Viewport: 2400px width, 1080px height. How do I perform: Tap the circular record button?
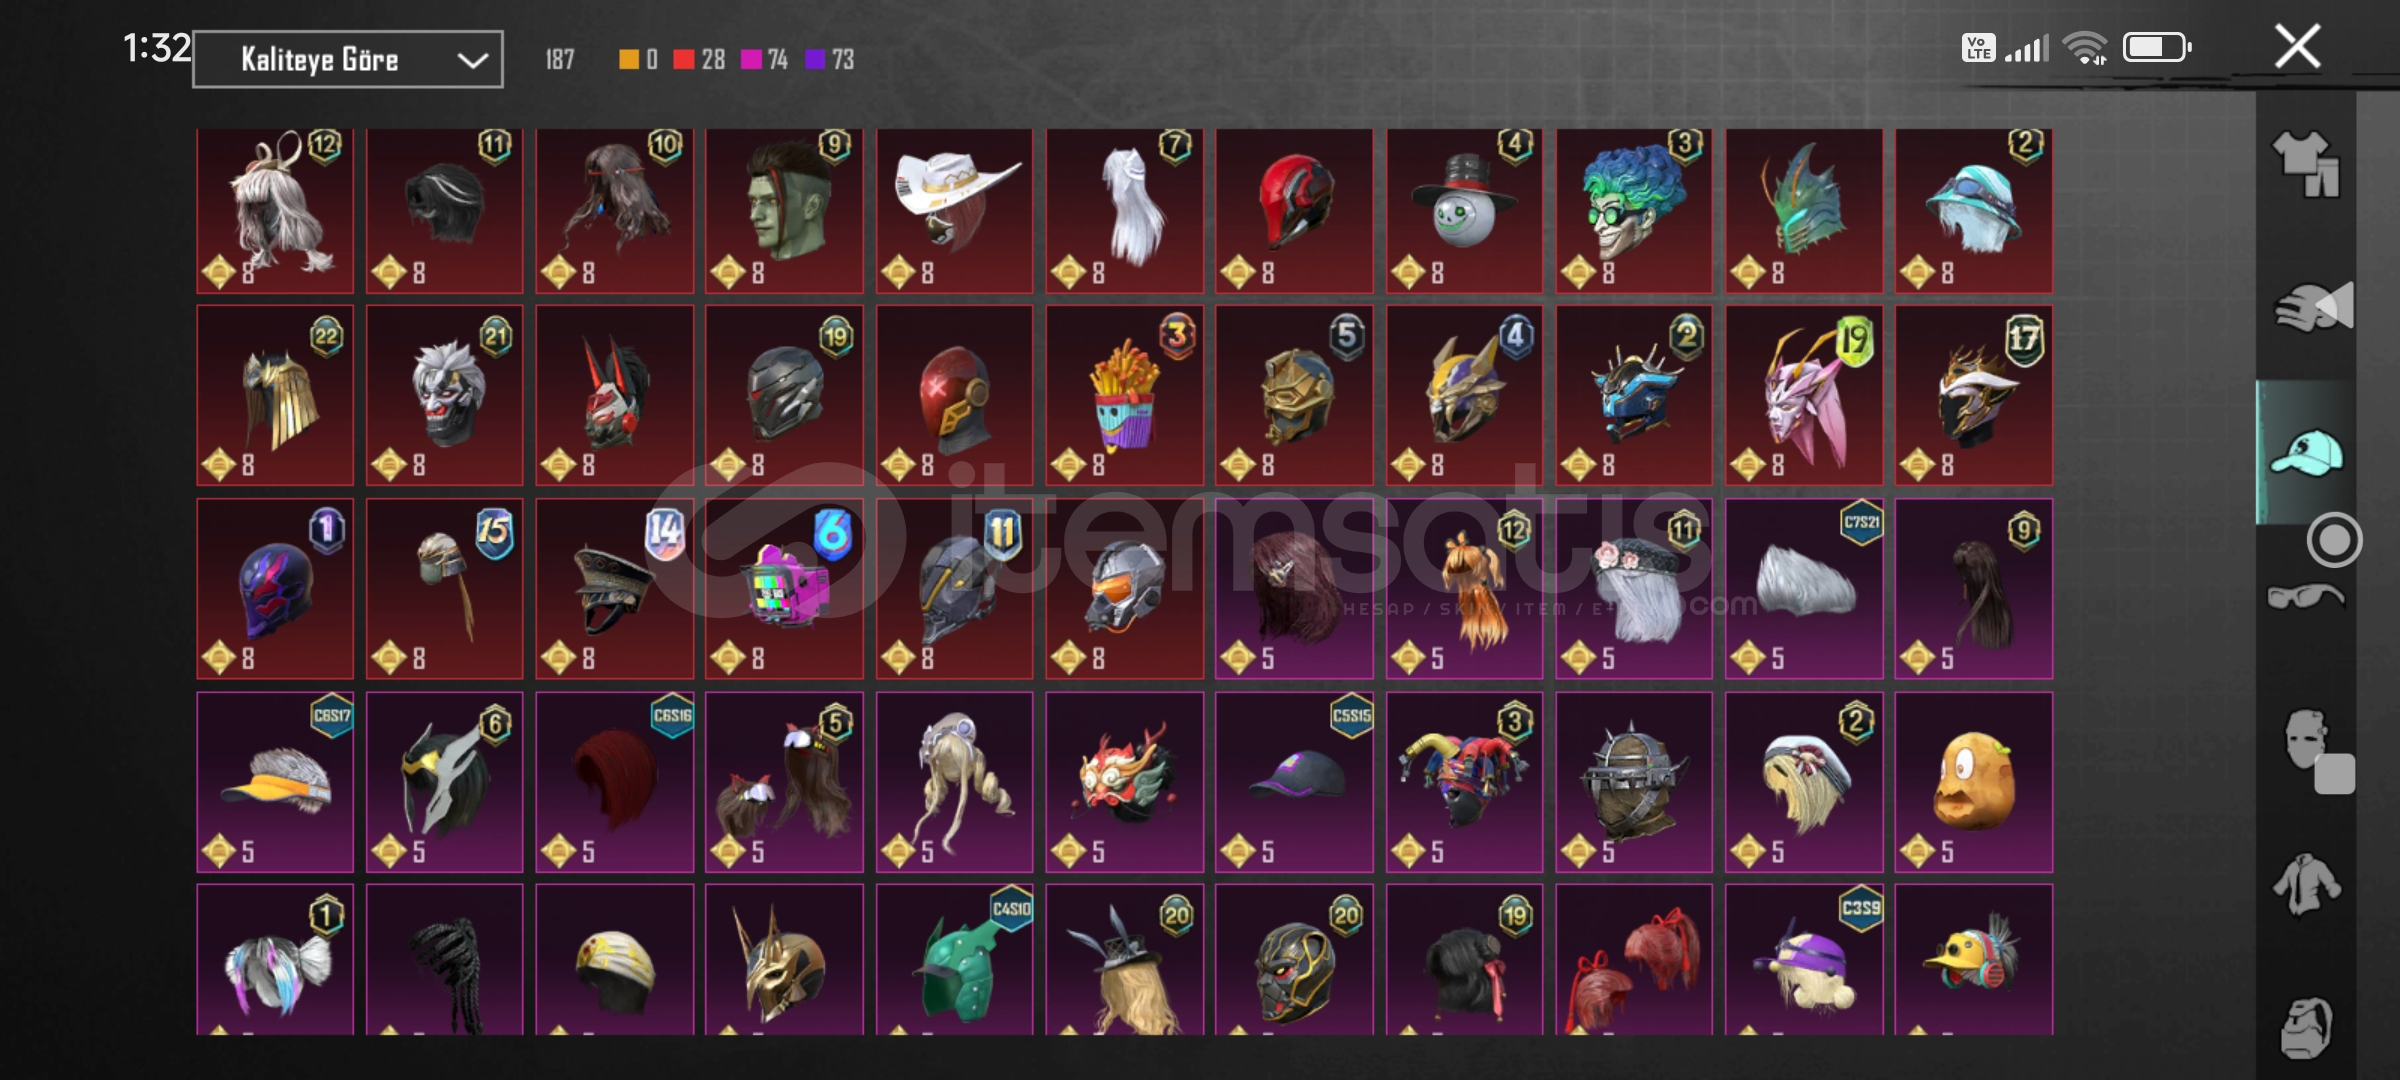(x=2334, y=540)
